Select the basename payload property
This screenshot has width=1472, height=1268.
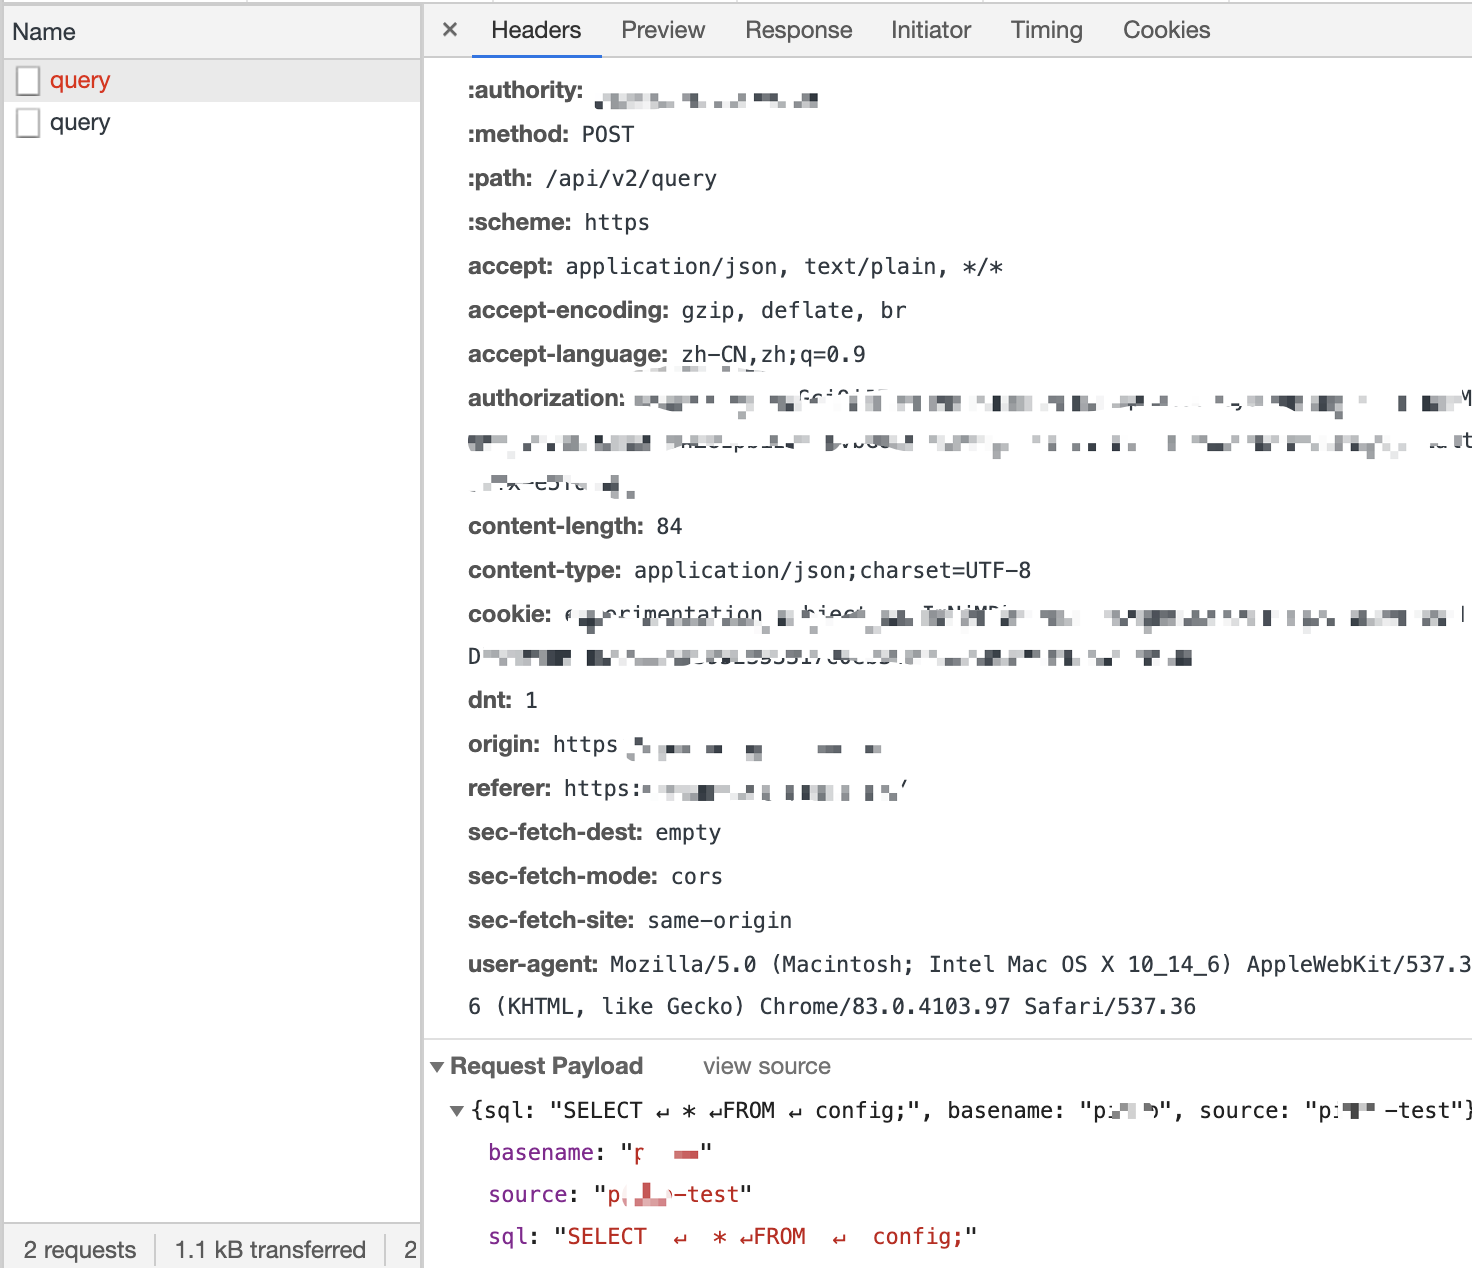tap(600, 1152)
